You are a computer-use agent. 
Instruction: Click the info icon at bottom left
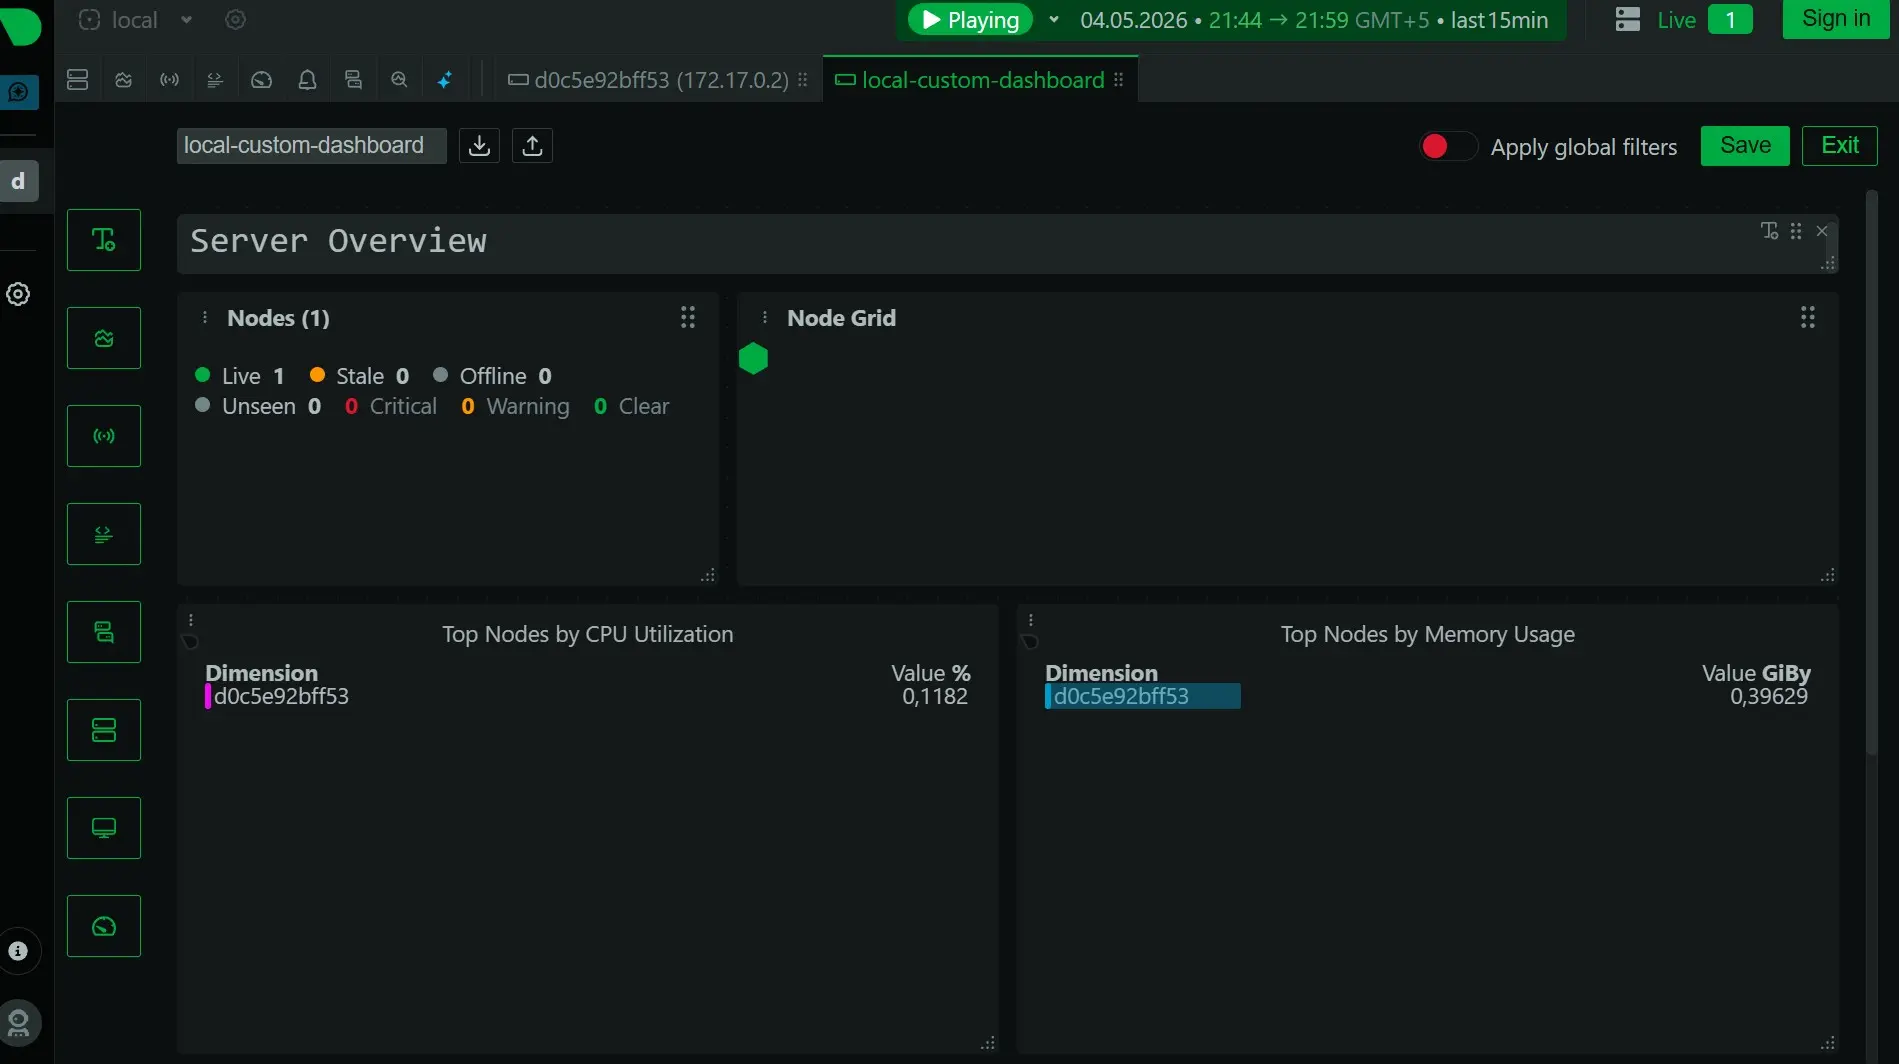click(19, 951)
